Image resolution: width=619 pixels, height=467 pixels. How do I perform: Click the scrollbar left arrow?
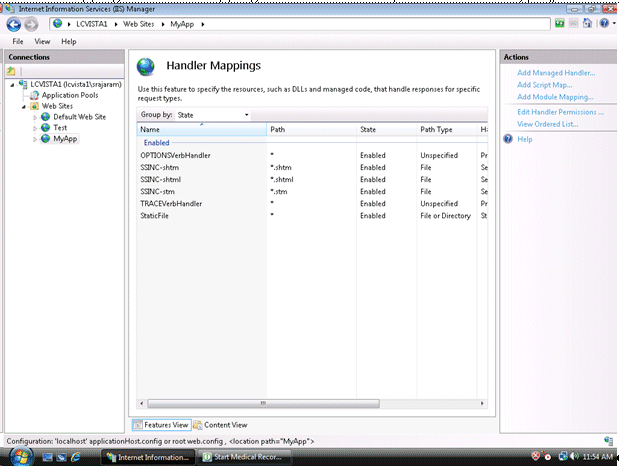click(142, 403)
